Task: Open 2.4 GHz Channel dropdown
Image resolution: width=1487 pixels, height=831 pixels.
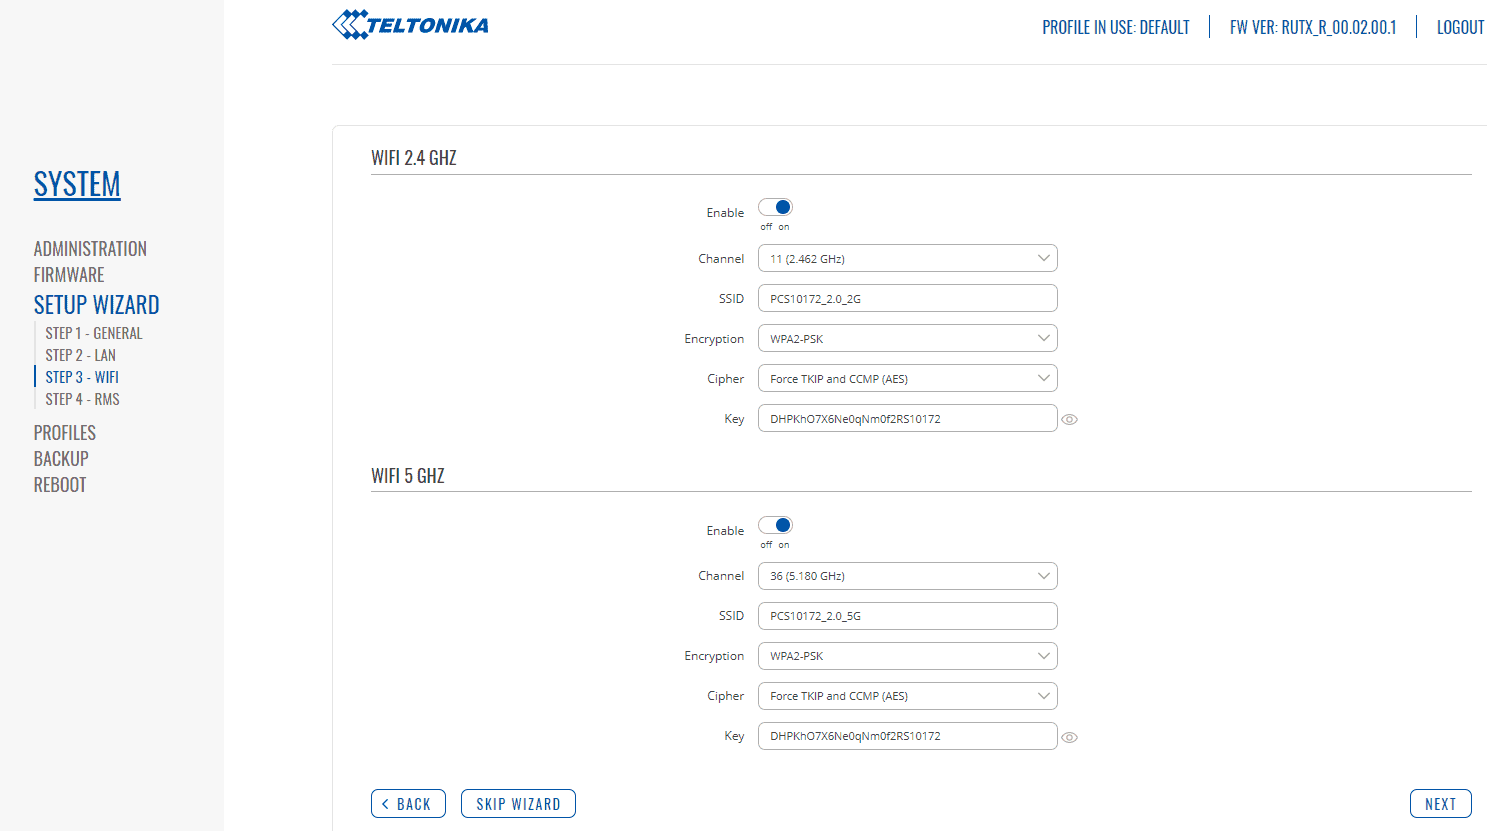Action: click(907, 259)
